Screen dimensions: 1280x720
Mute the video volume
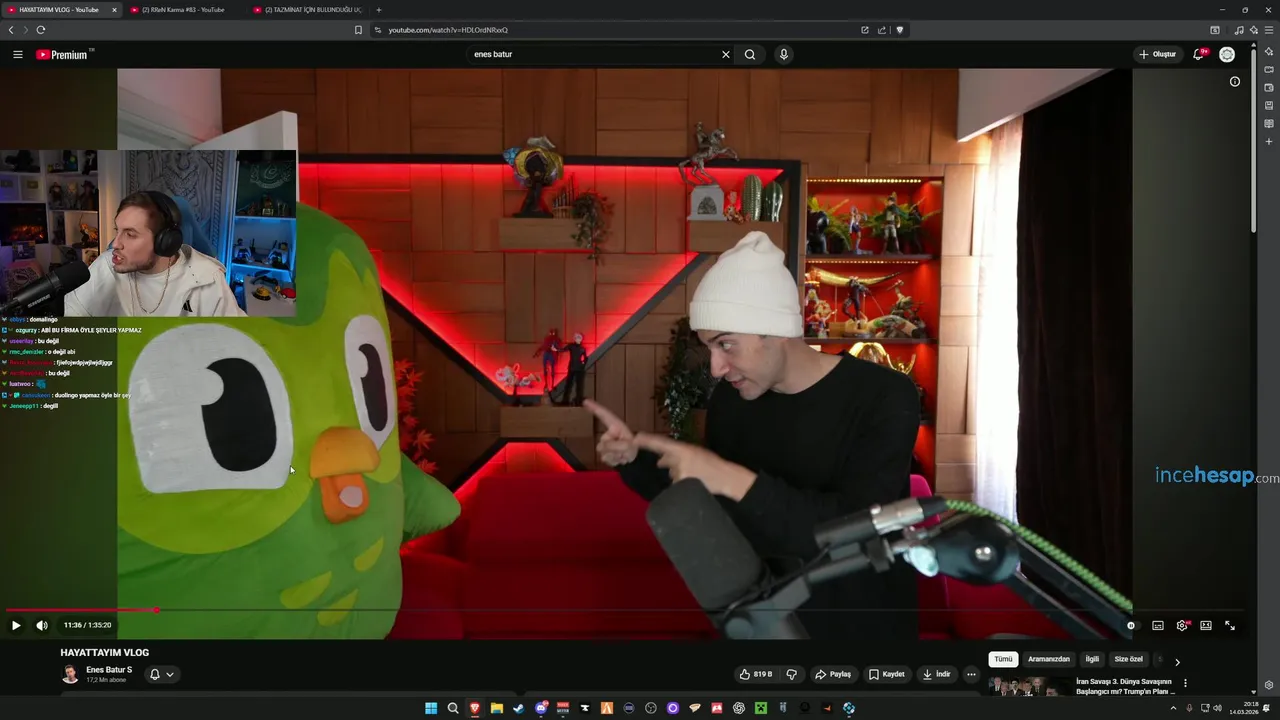42,625
